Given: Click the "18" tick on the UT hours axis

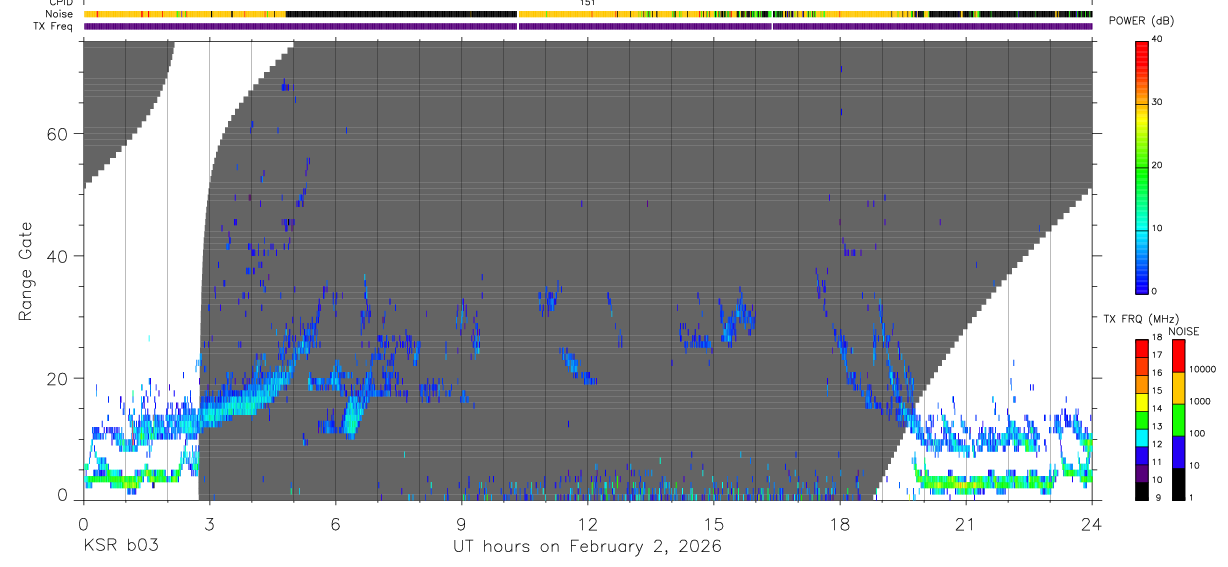Looking at the screenshot, I should pyautogui.click(x=839, y=523).
